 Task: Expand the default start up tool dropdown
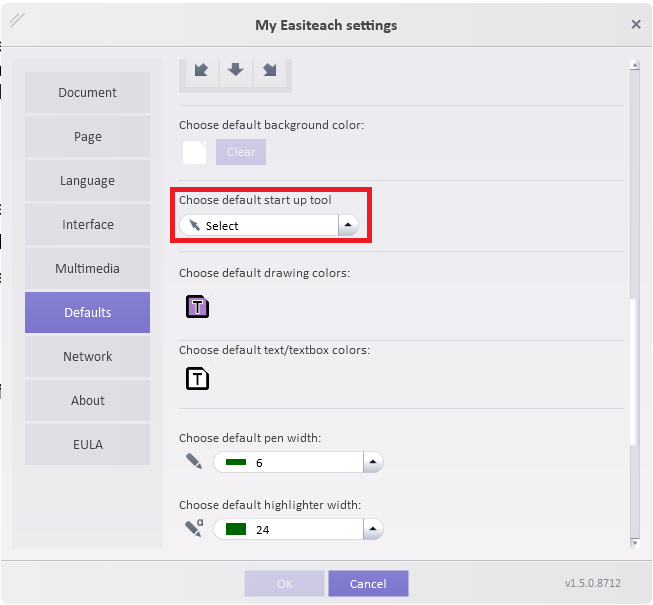pyautogui.click(x=347, y=226)
